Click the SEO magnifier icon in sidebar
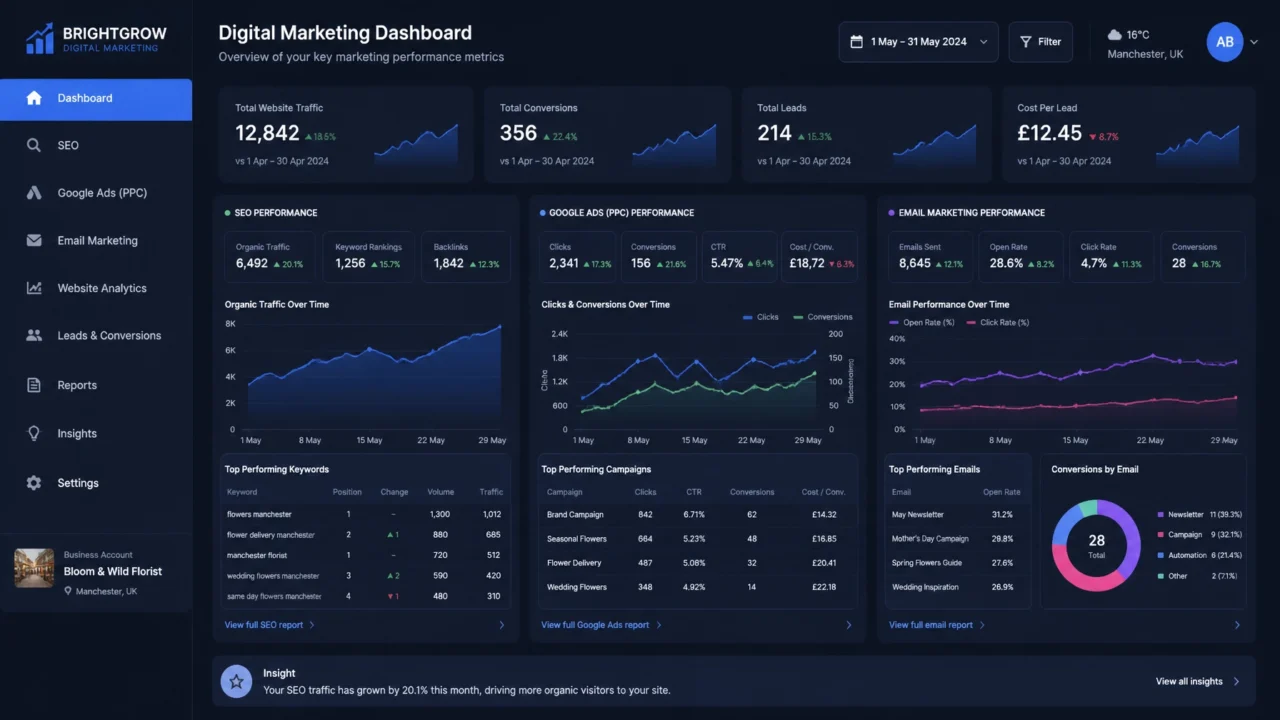 pos(34,145)
